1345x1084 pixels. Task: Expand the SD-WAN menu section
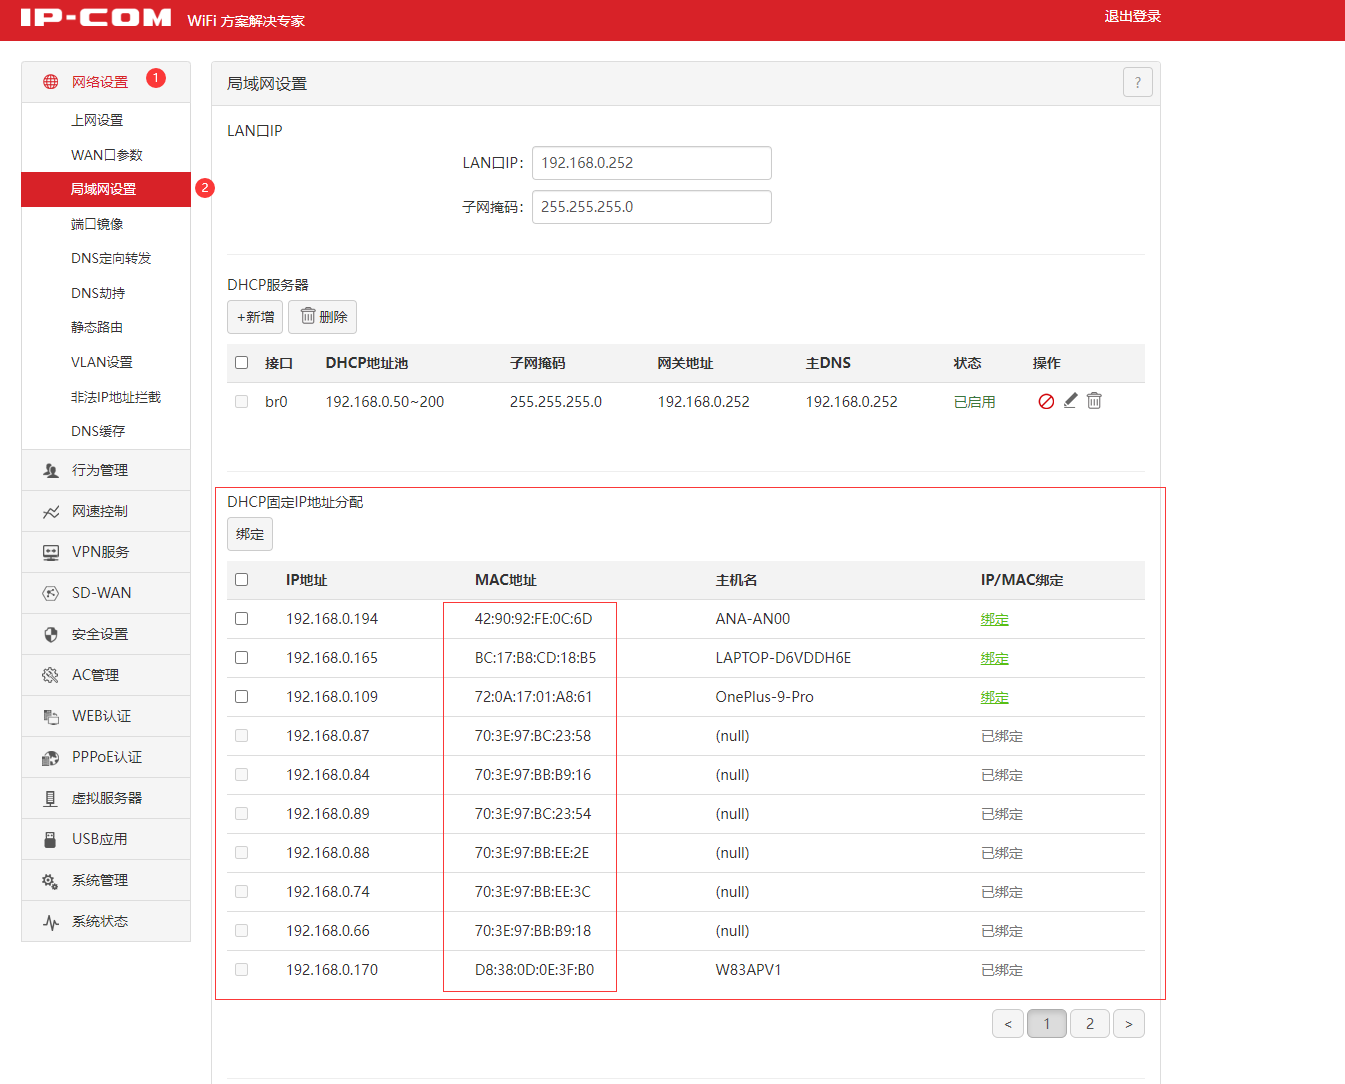tap(106, 593)
